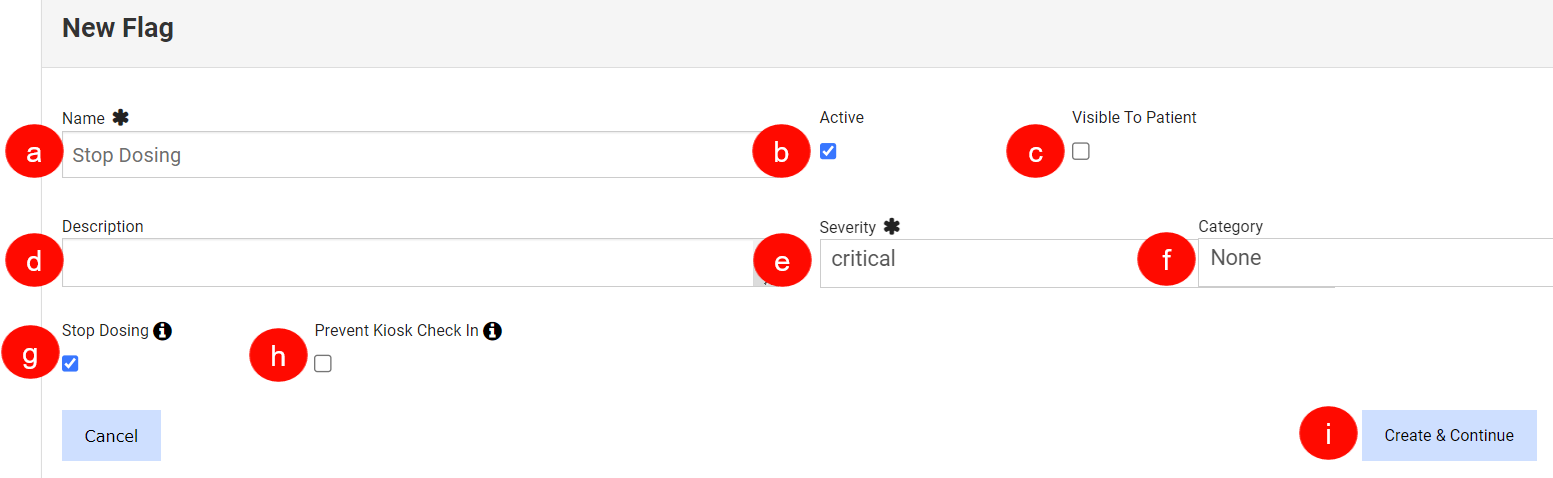Click the red marker labeled "i"
1553x478 pixels.
click(x=1328, y=435)
